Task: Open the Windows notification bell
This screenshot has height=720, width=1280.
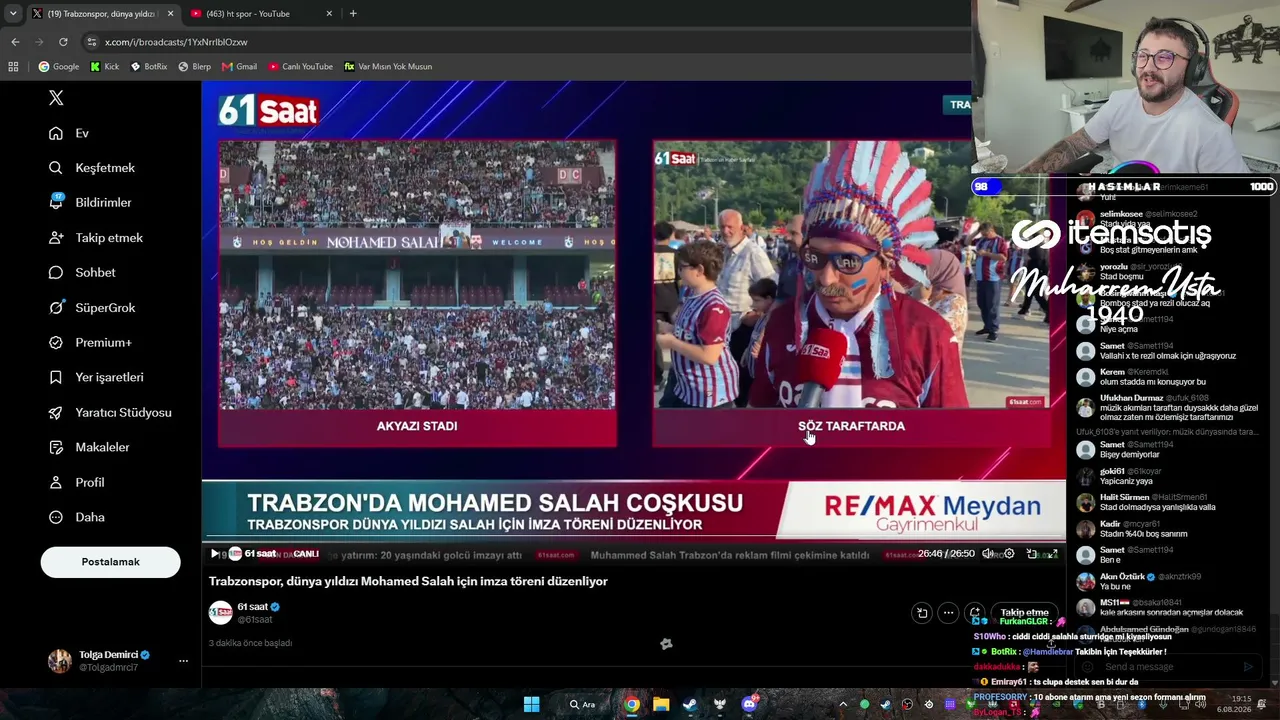Action: pos(1264,704)
